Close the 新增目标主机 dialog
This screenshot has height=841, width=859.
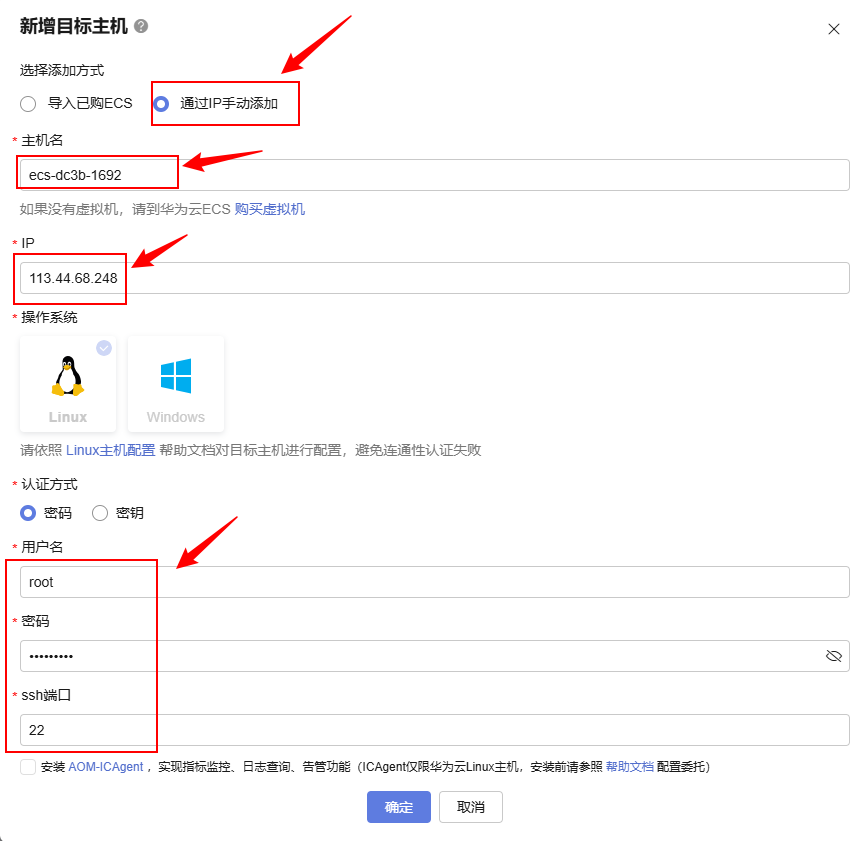click(x=833, y=29)
